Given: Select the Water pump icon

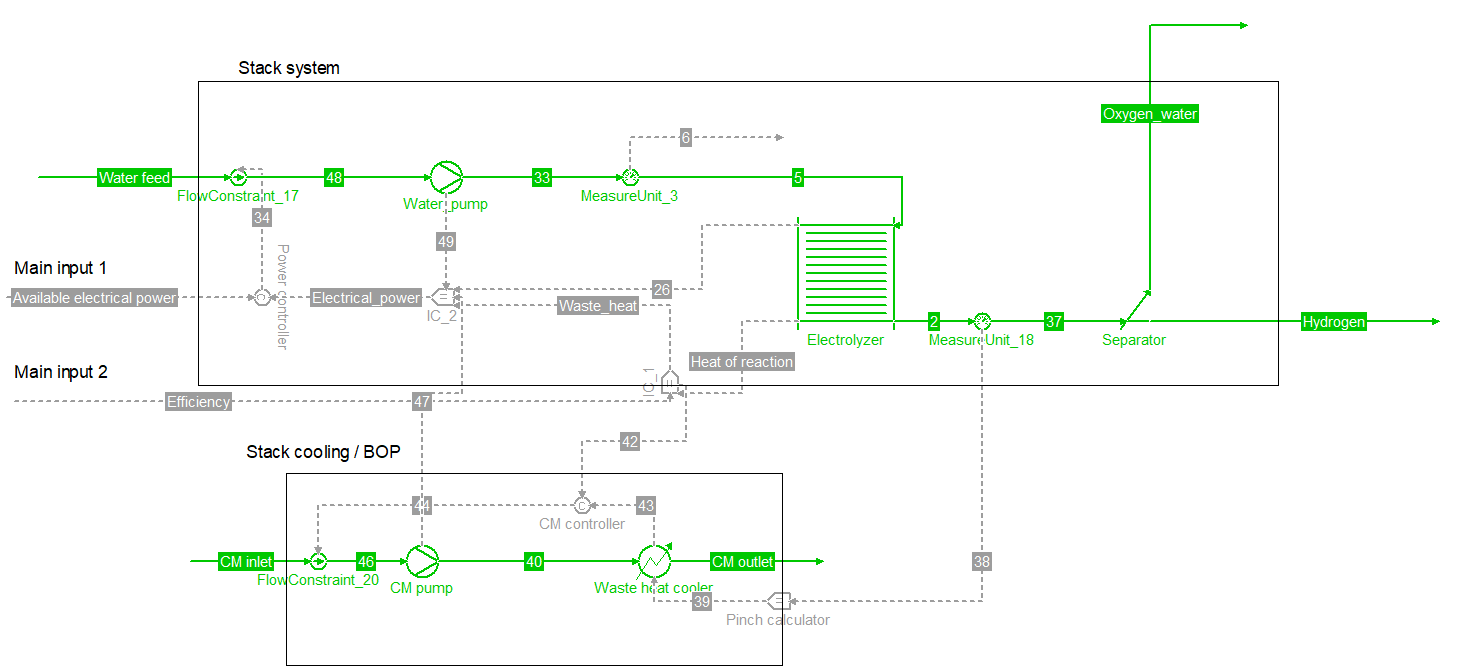Looking at the screenshot, I should [x=446, y=178].
